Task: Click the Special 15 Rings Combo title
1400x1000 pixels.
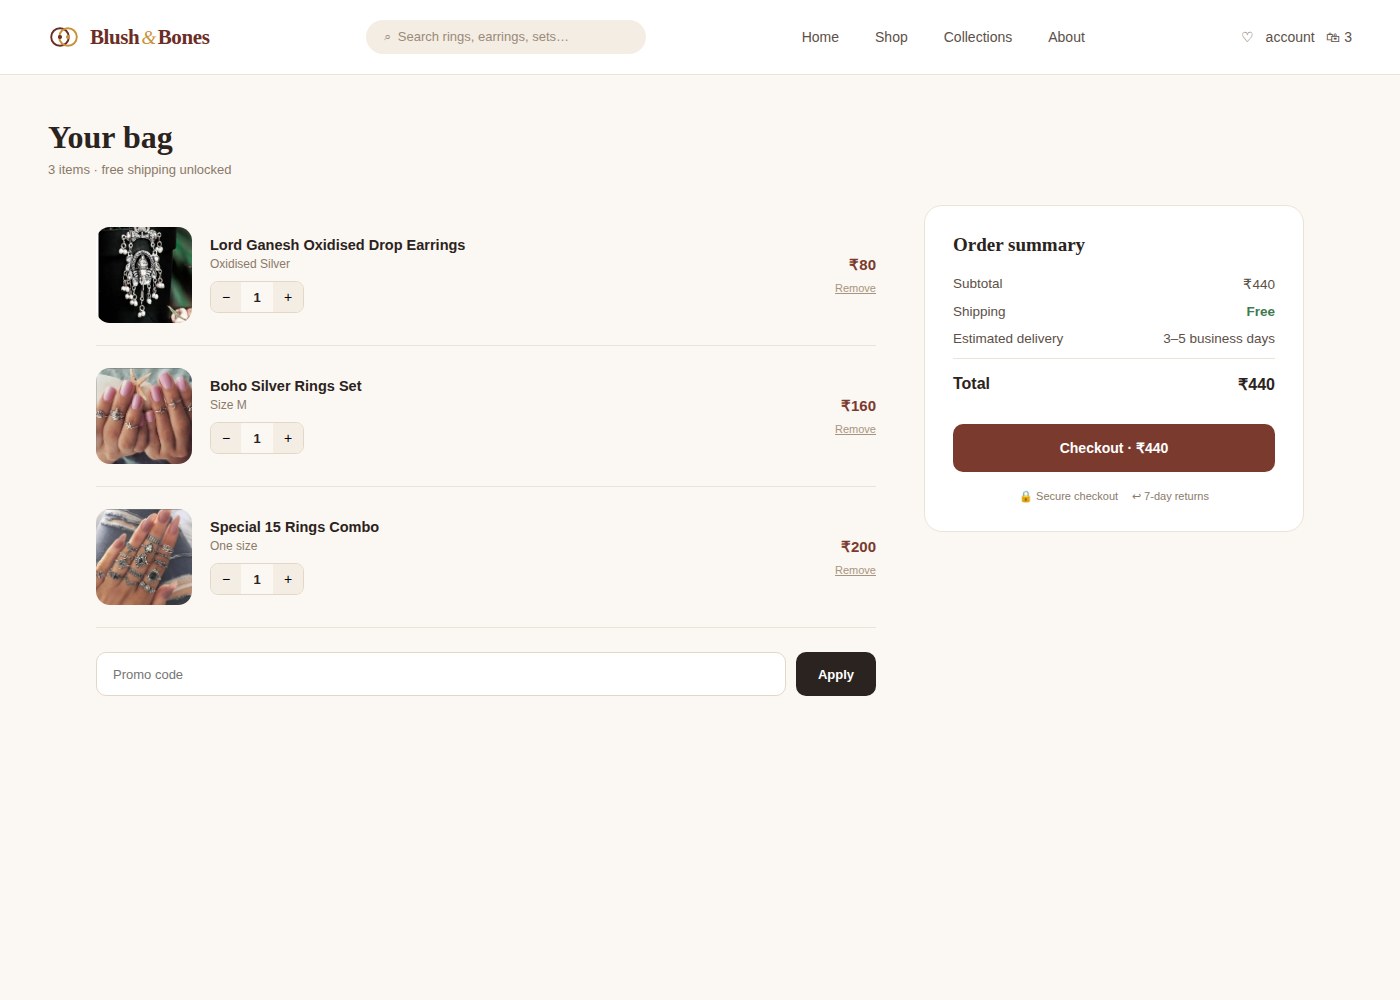Action: click(x=294, y=527)
